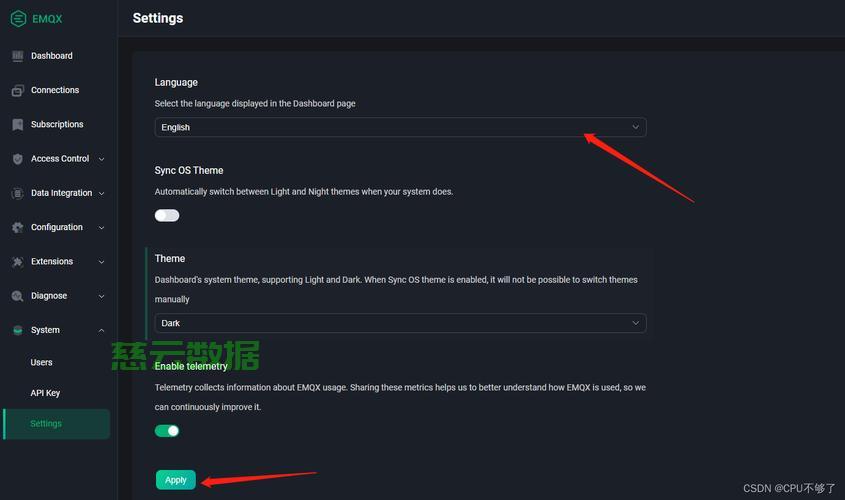Click the Apply button
Screen dimensions: 845x500
click(176, 480)
